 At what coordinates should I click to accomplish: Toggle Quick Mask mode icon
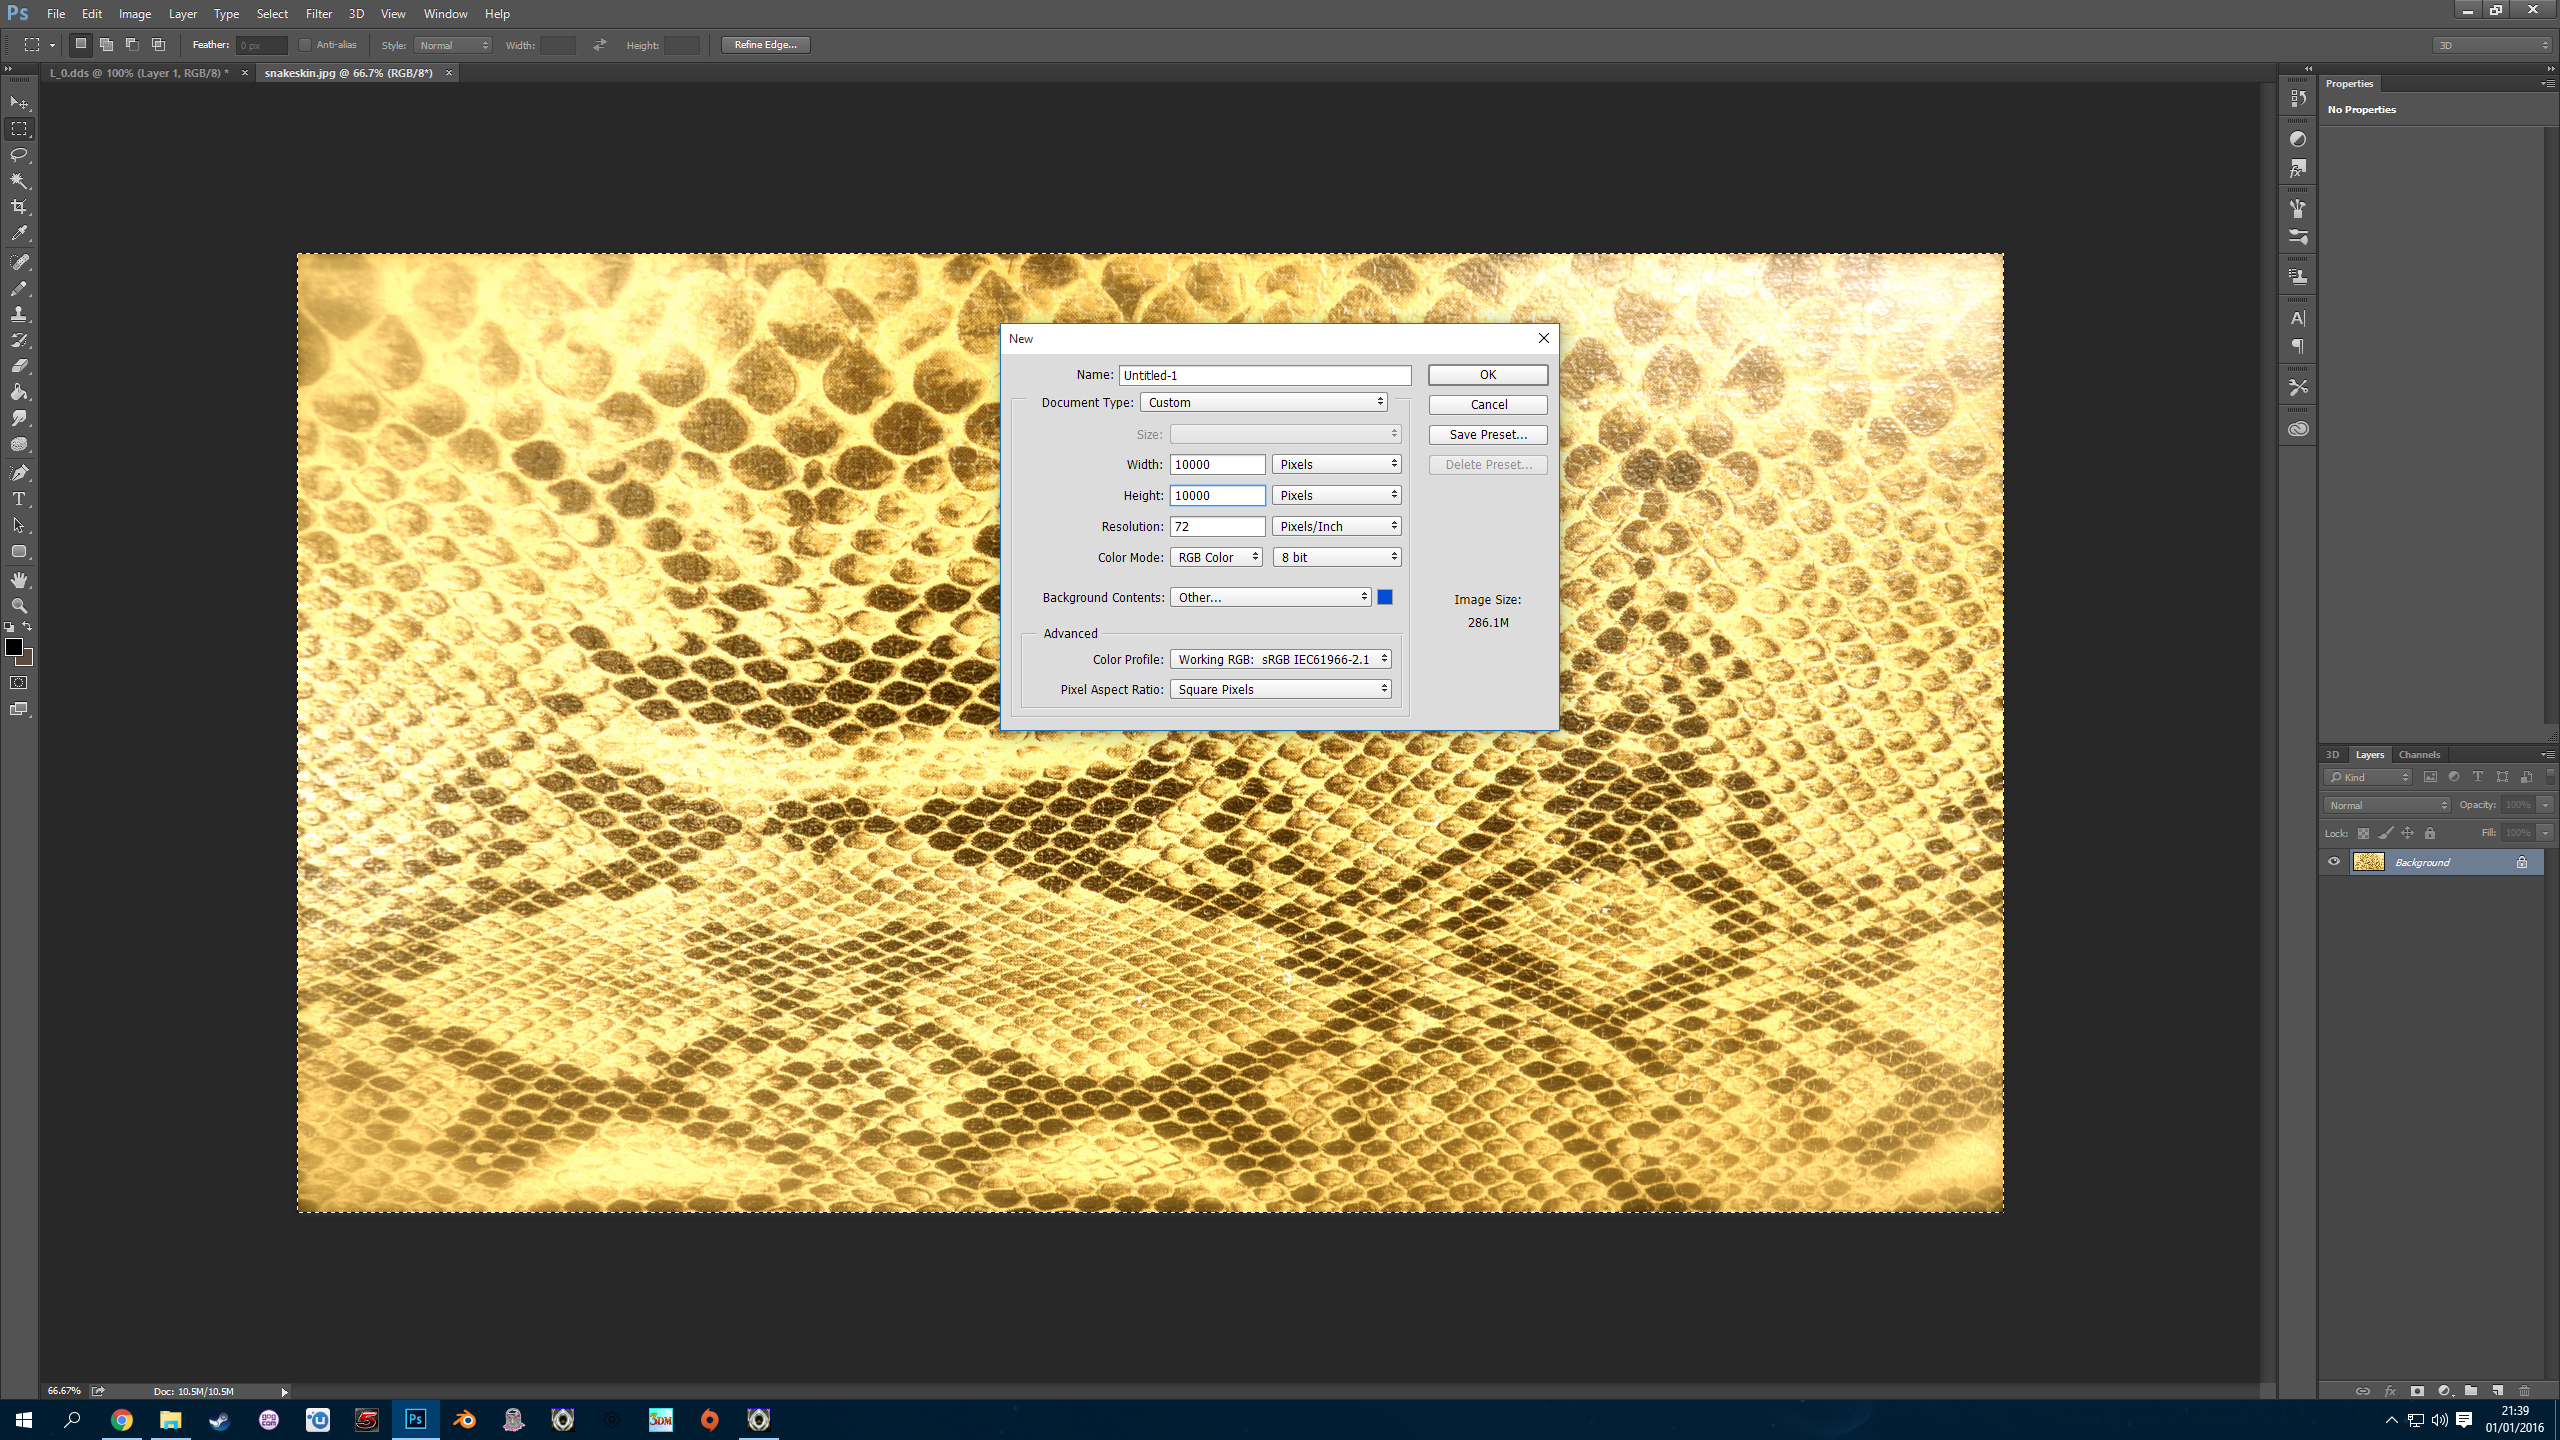pos(19,683)
